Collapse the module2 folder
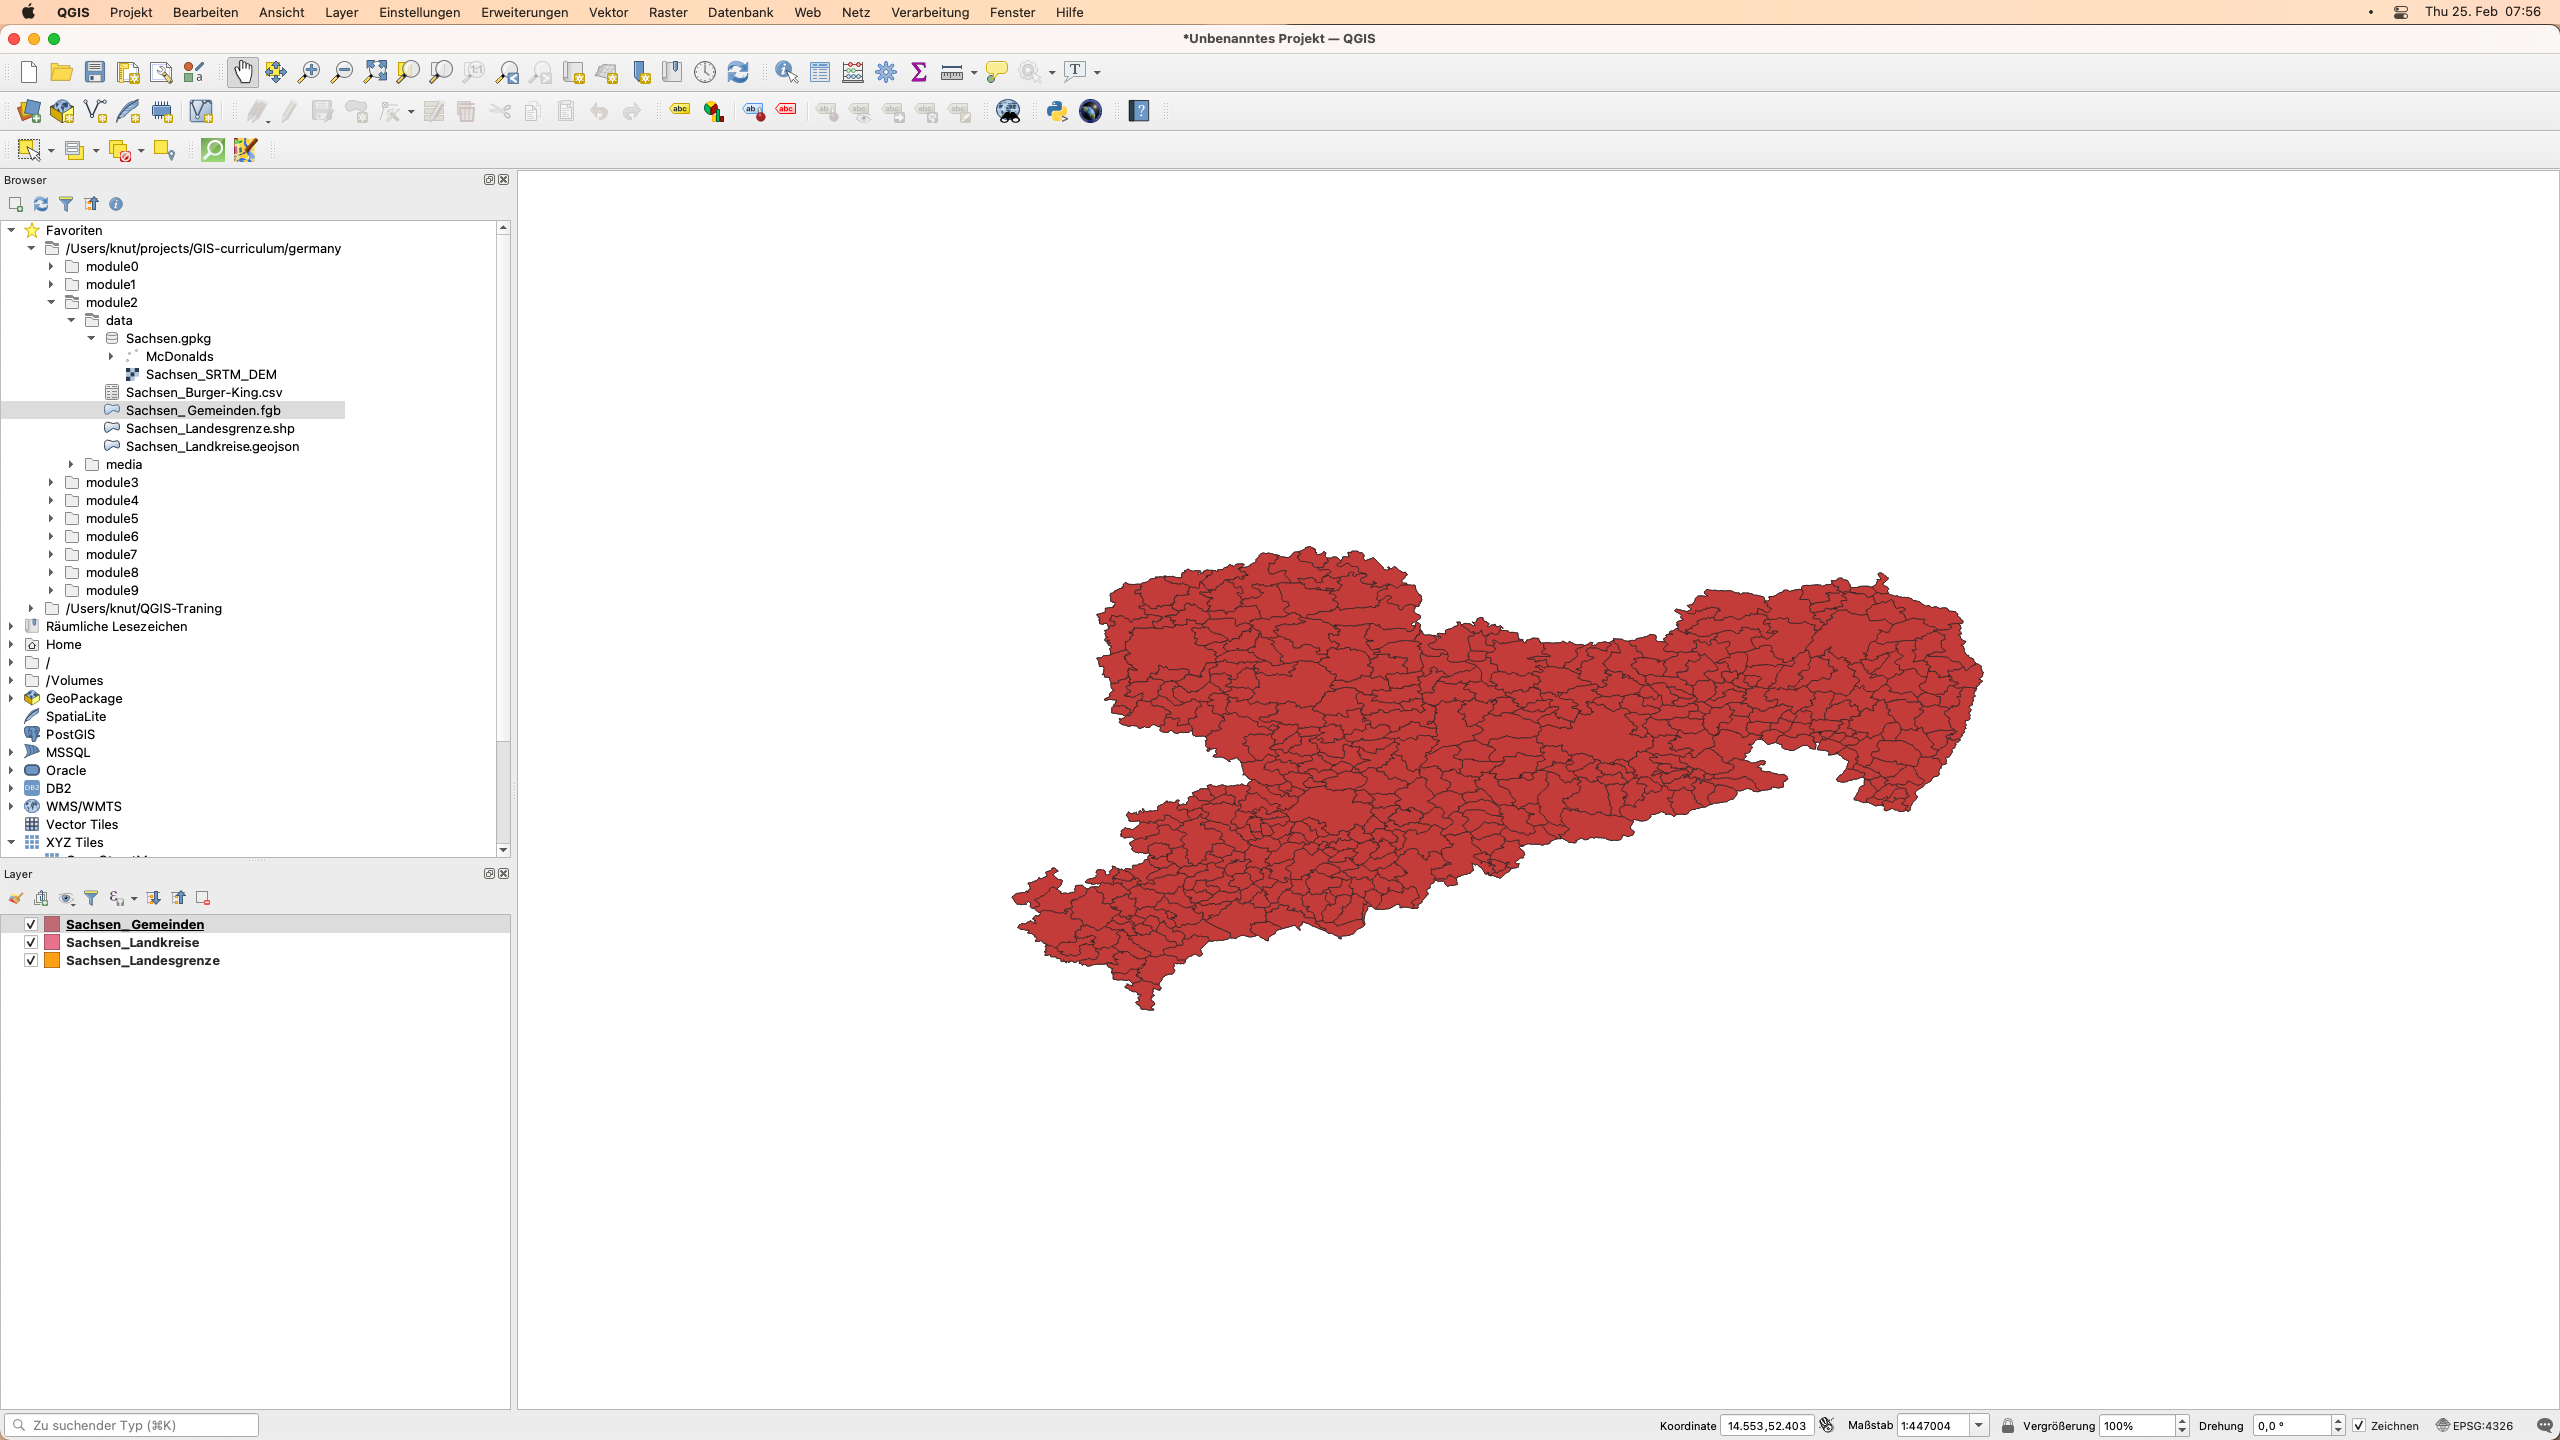Image resolution: width=2560 pixels, height=1440 pixels. click(51, 302)
